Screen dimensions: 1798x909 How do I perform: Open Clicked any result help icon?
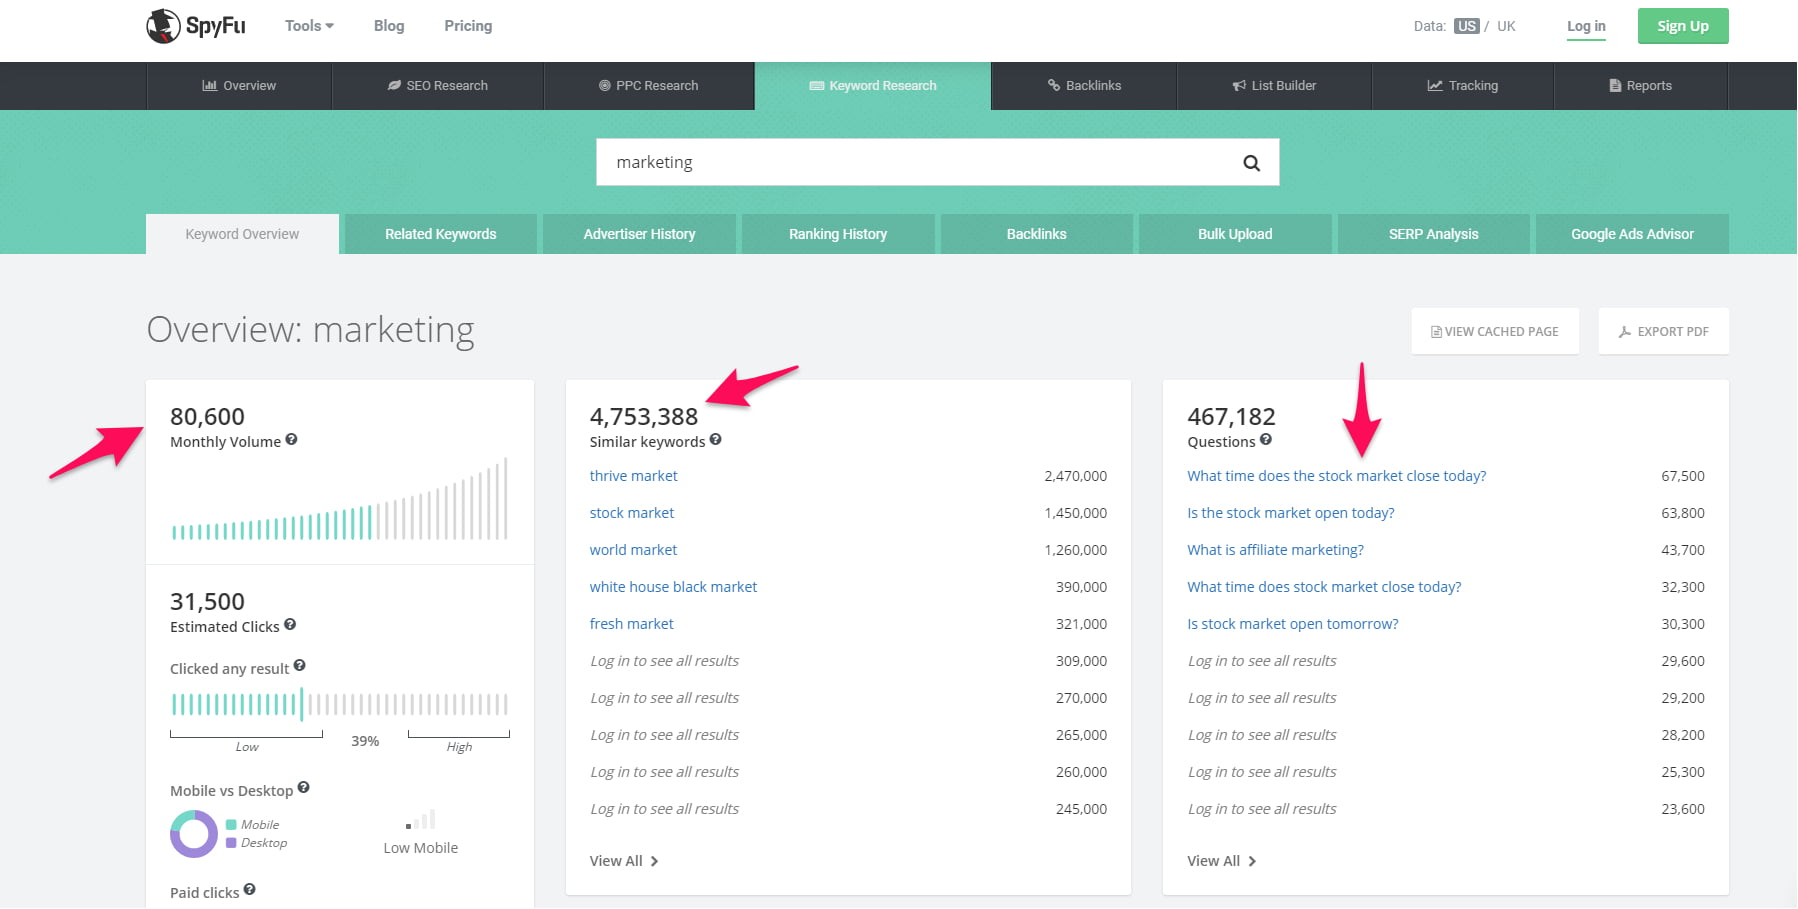(x=299, y=666)
